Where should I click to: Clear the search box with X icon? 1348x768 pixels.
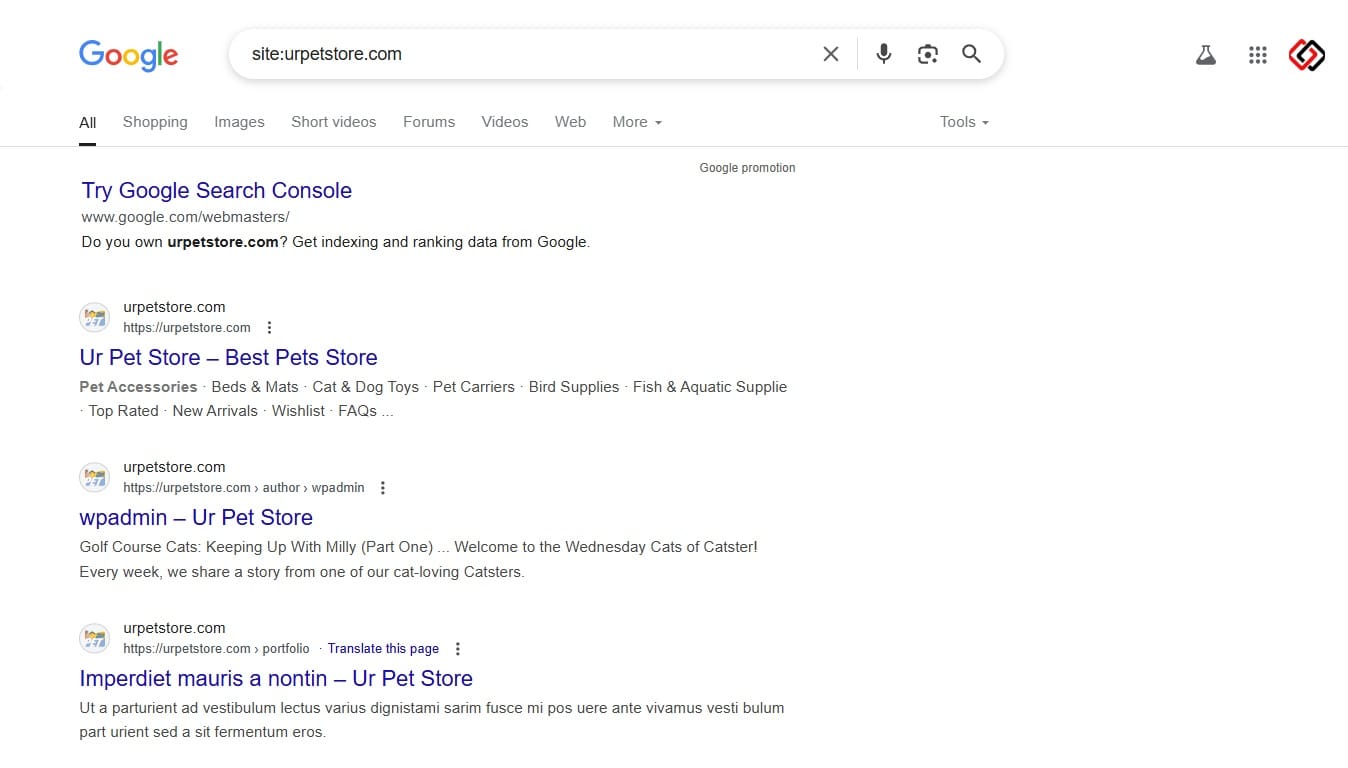click(830, 54)
